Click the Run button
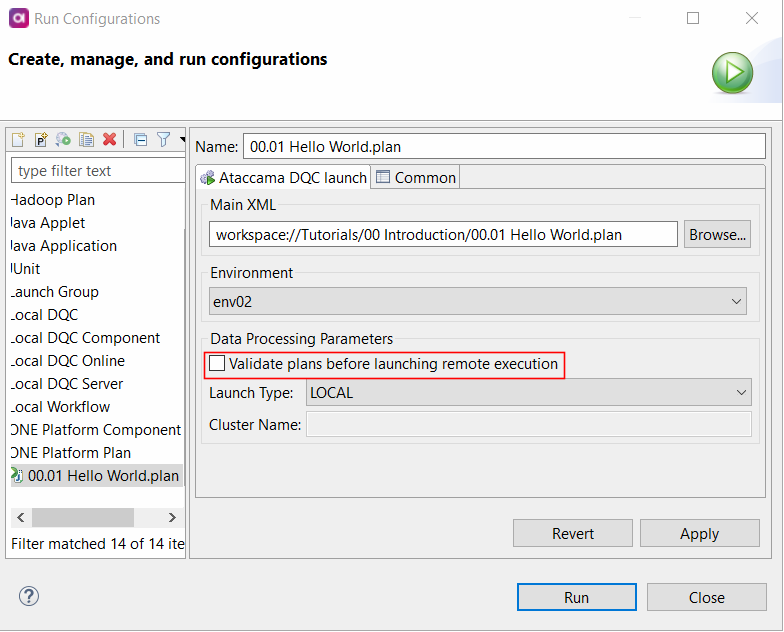 [576, 597]
